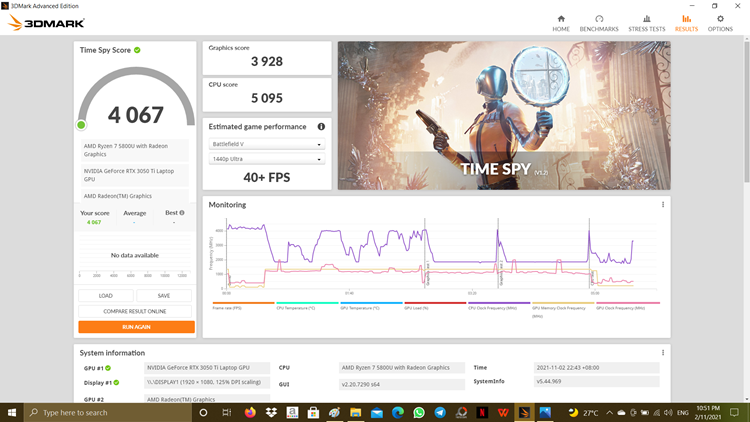Toggle the Frame rate (FPS) legend

tap(243, 306)
